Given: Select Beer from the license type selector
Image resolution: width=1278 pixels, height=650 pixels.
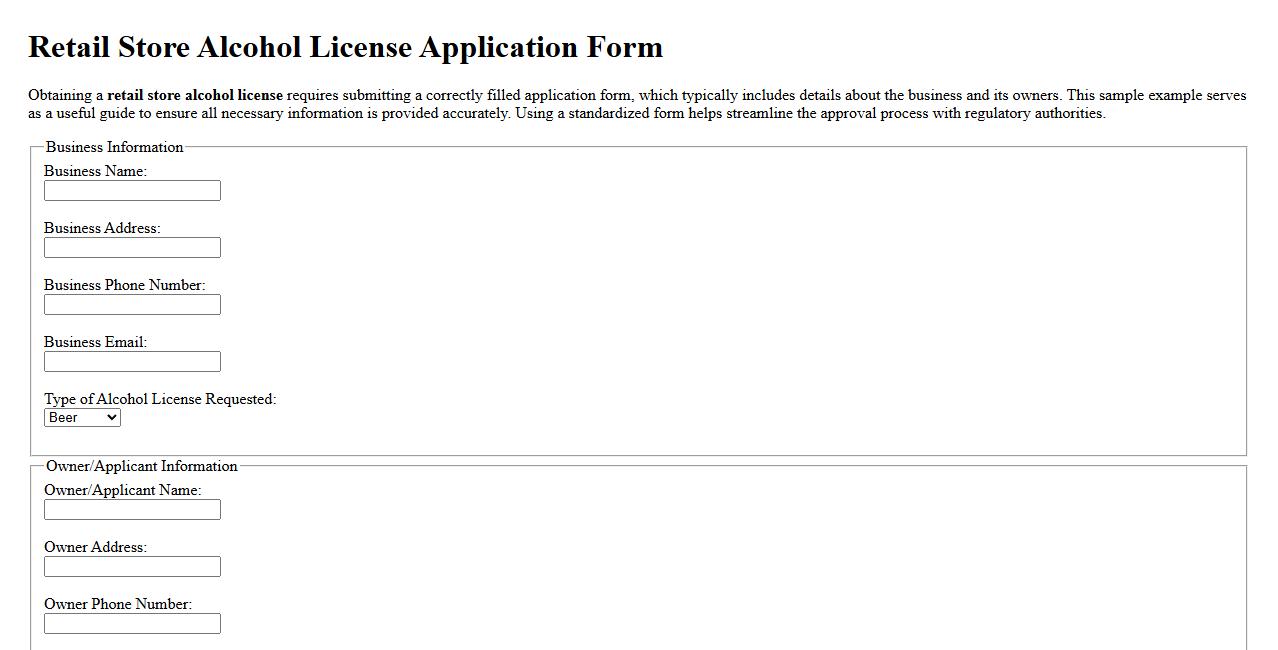Looking at the screenshot, I should pos(82,417).
